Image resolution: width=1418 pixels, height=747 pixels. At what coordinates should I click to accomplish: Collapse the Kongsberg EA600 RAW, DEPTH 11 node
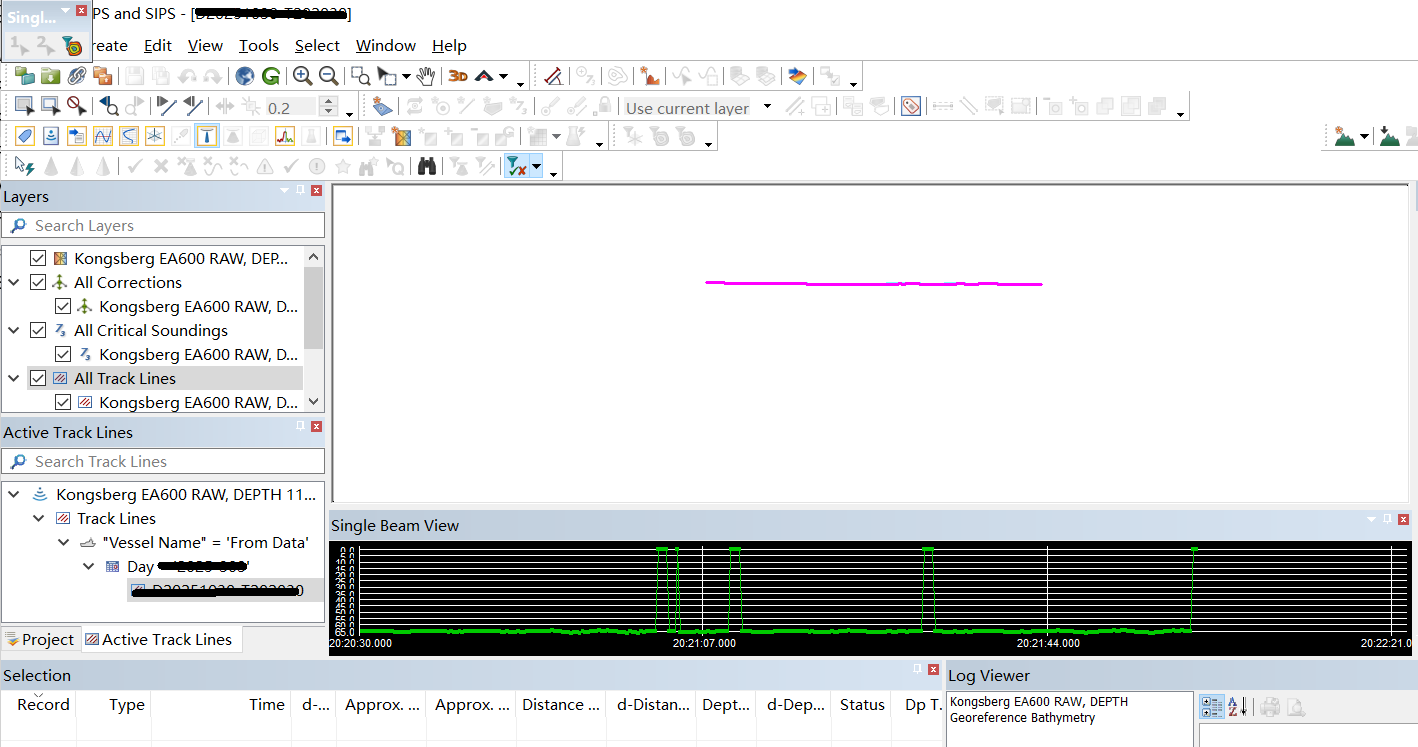14,494
